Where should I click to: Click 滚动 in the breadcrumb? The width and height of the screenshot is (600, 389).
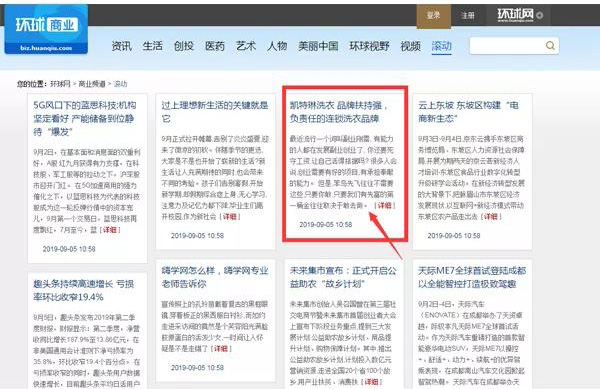pos(120,84)
